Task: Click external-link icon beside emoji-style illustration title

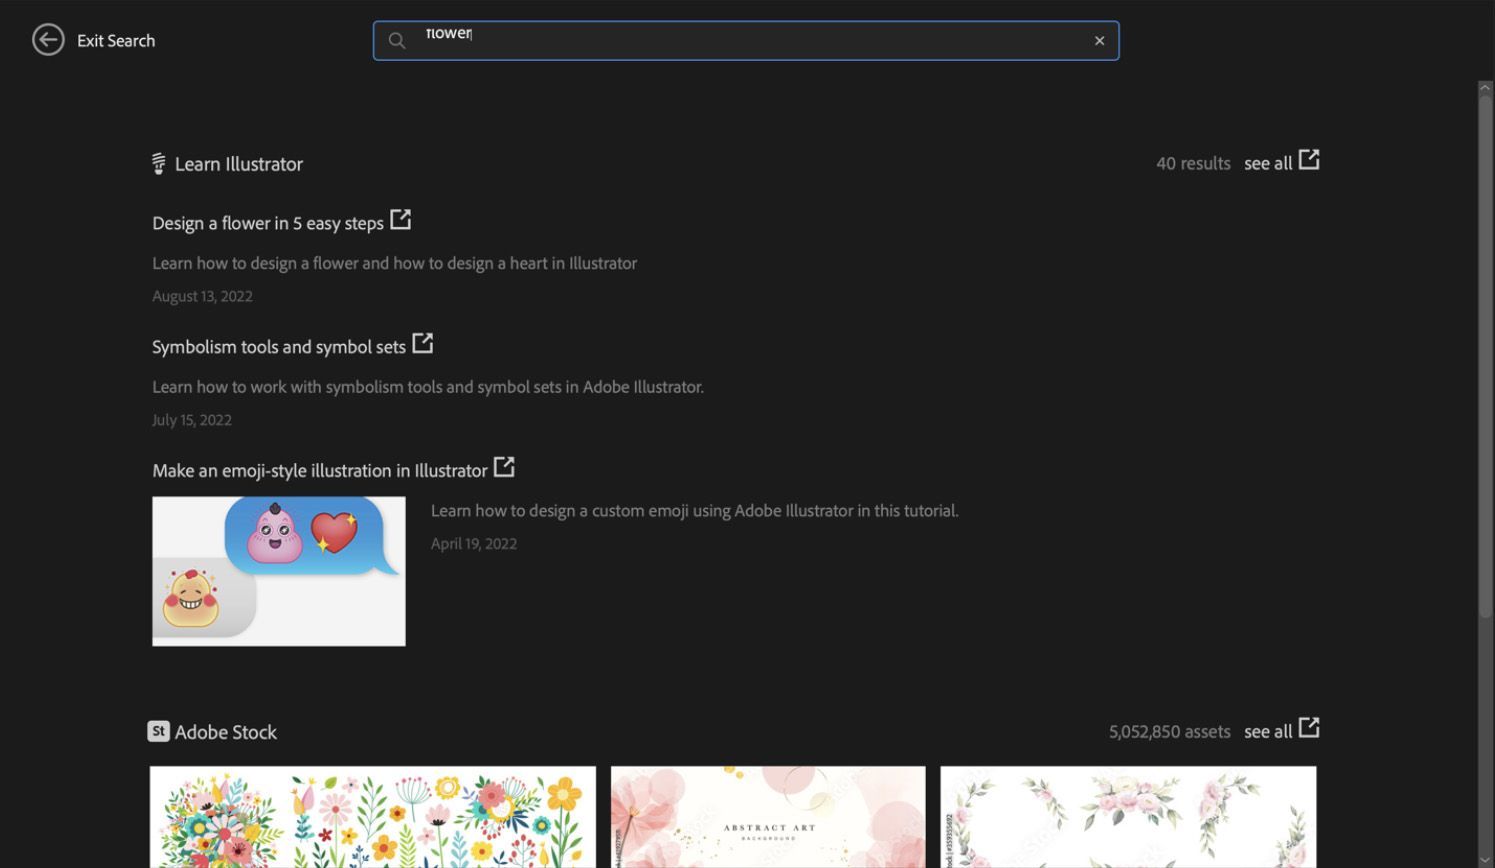Action: (504, 467)
